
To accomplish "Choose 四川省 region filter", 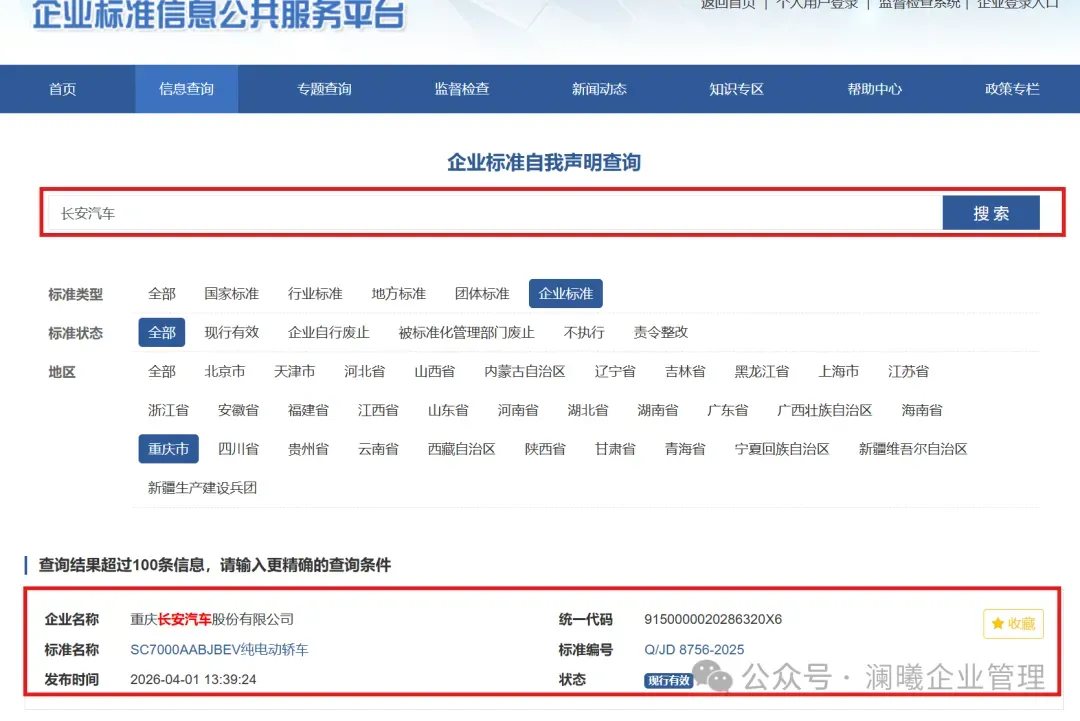I will 238,449.
